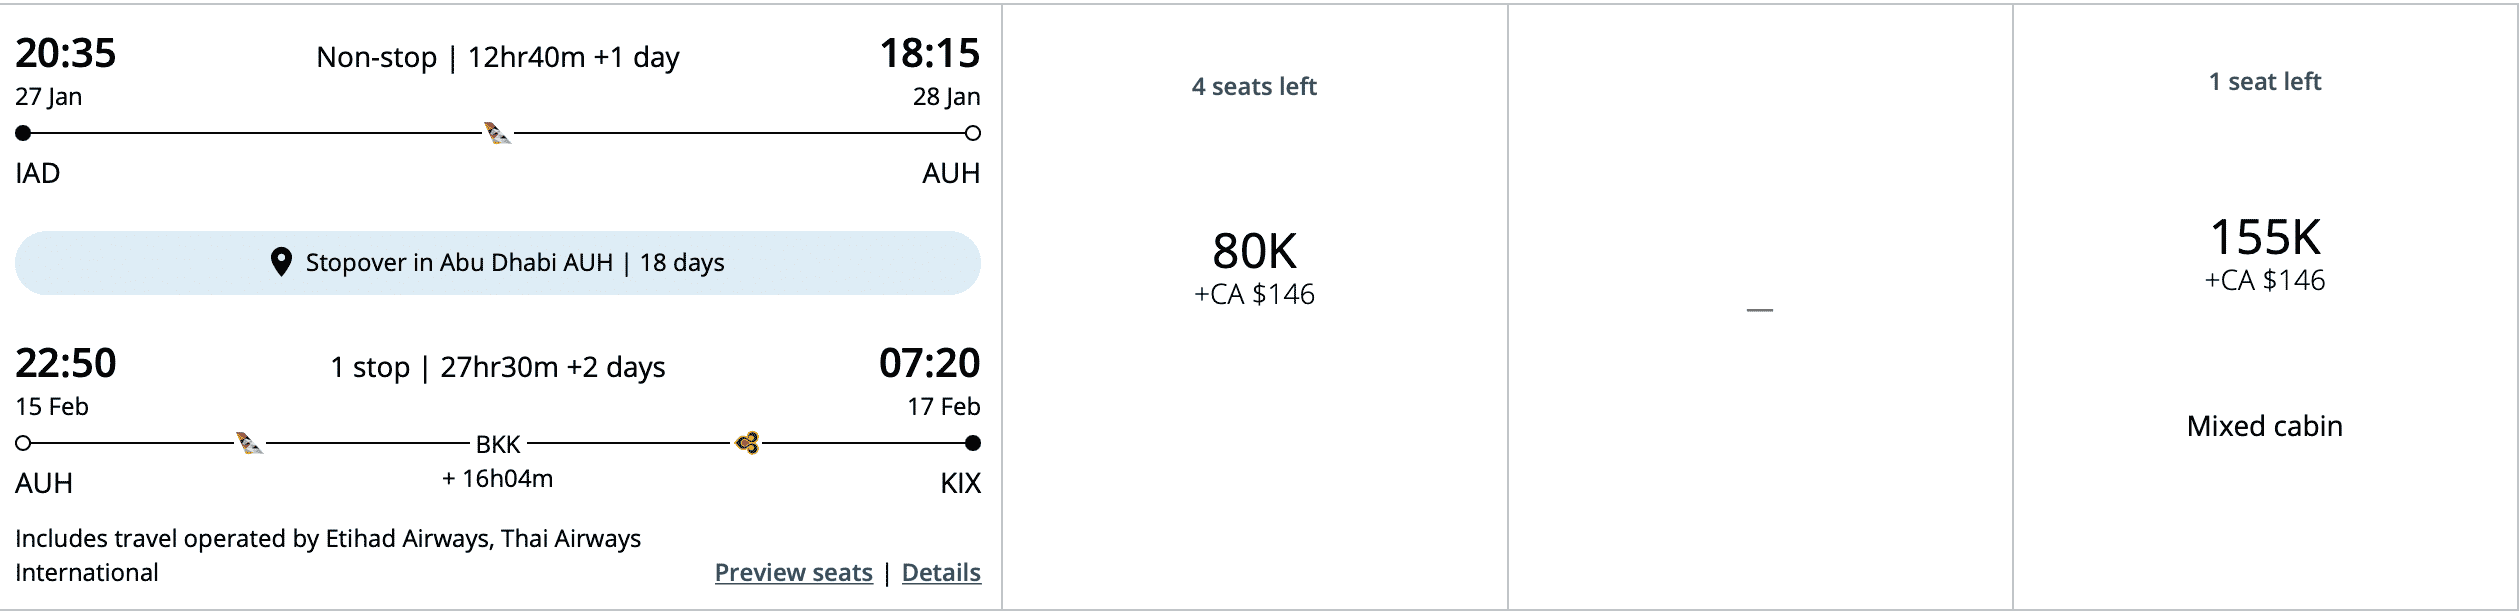
Task: Select the 155K +CA $146 fare
Action: coord(2264,253)
